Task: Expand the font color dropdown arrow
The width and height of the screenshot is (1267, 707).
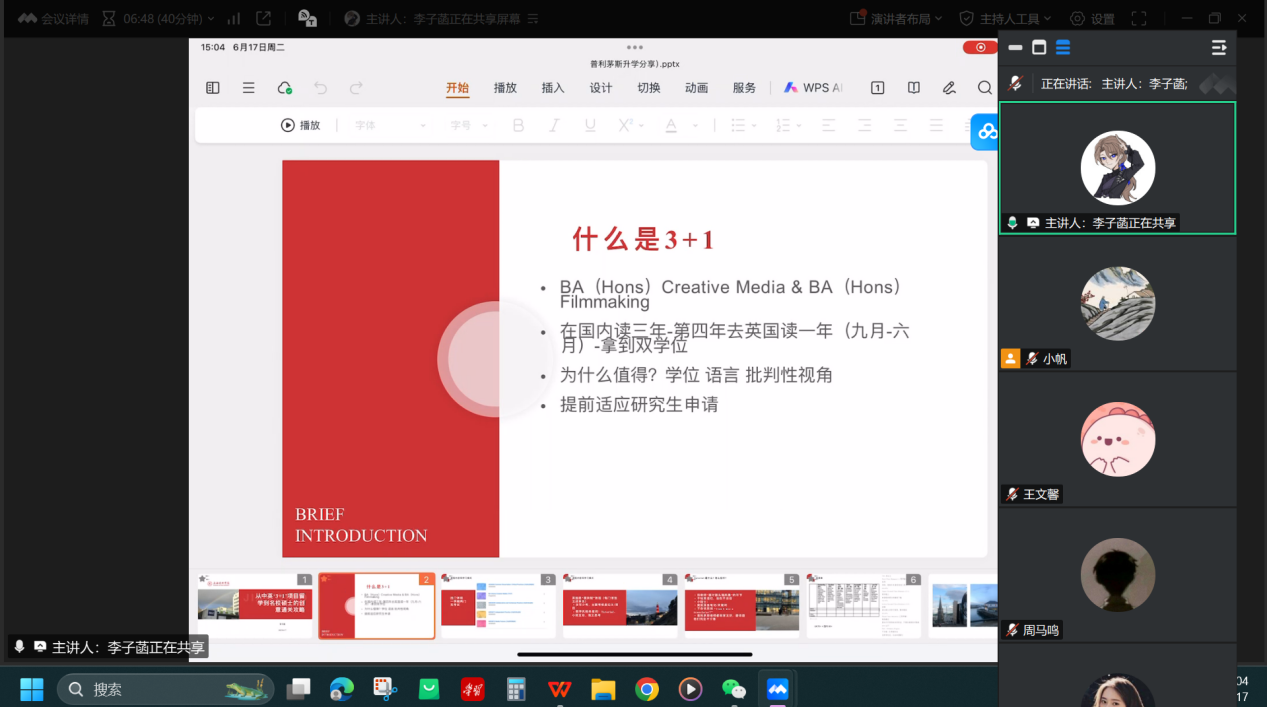Action: click(695, 126)
